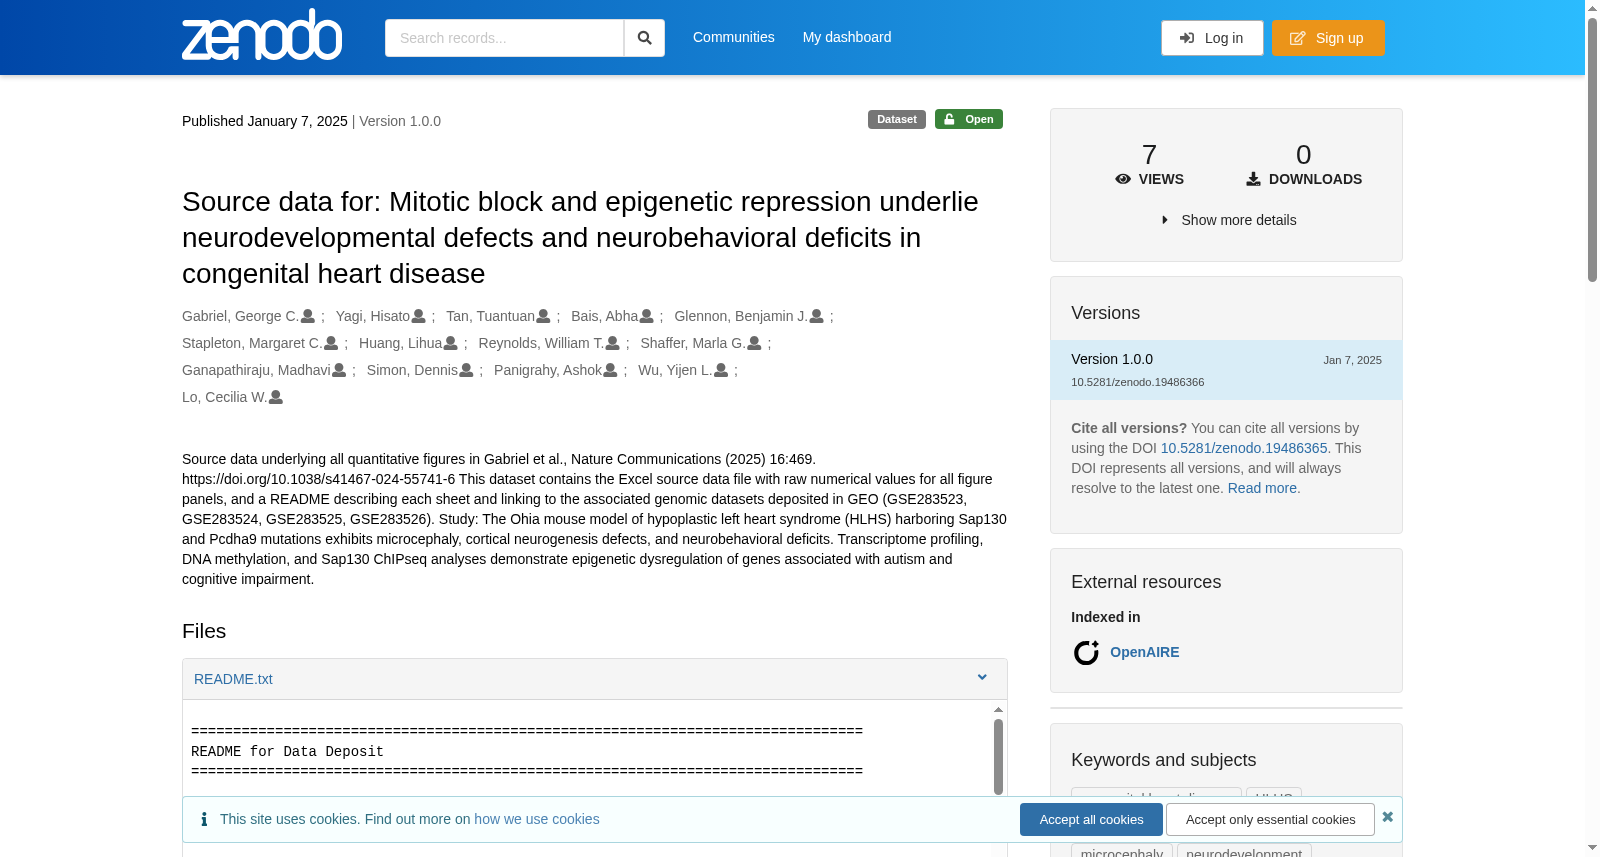Collapse the README.txt file preview chevron

pyautogui.click(x=982, y=678)
